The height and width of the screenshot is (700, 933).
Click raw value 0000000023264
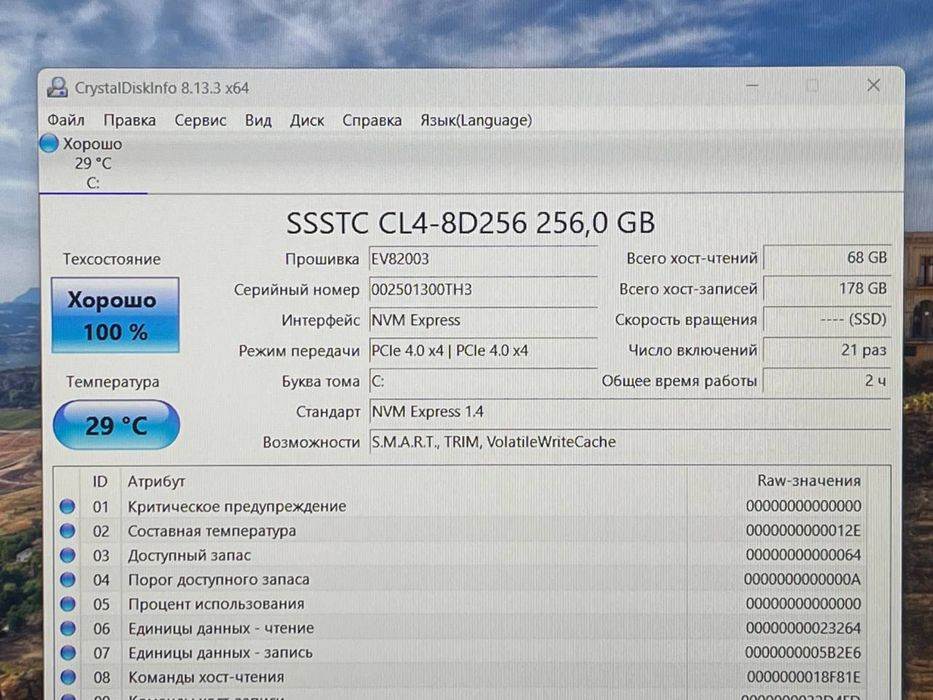pos(803,628)
